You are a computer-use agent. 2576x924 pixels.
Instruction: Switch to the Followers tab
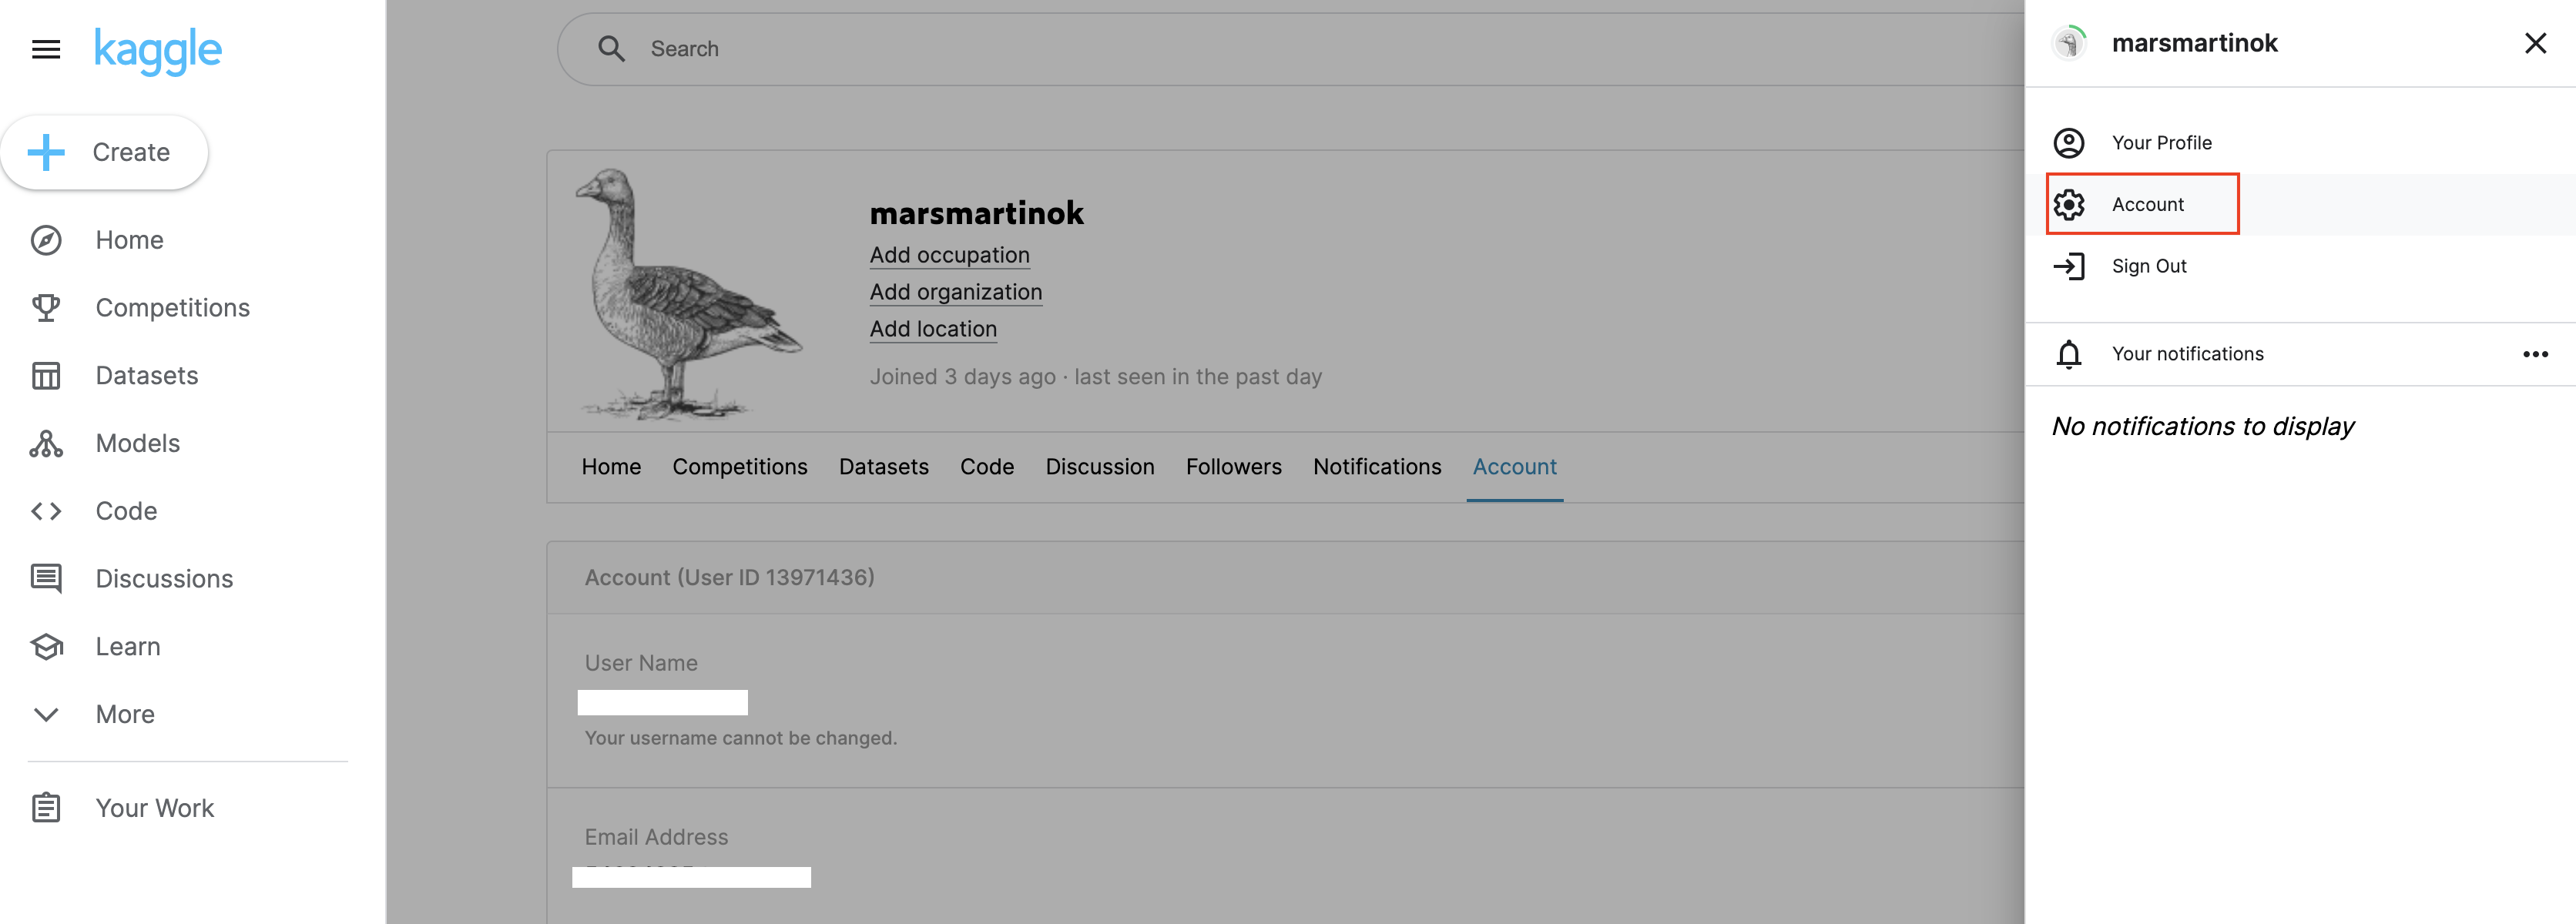point(1233,467)
